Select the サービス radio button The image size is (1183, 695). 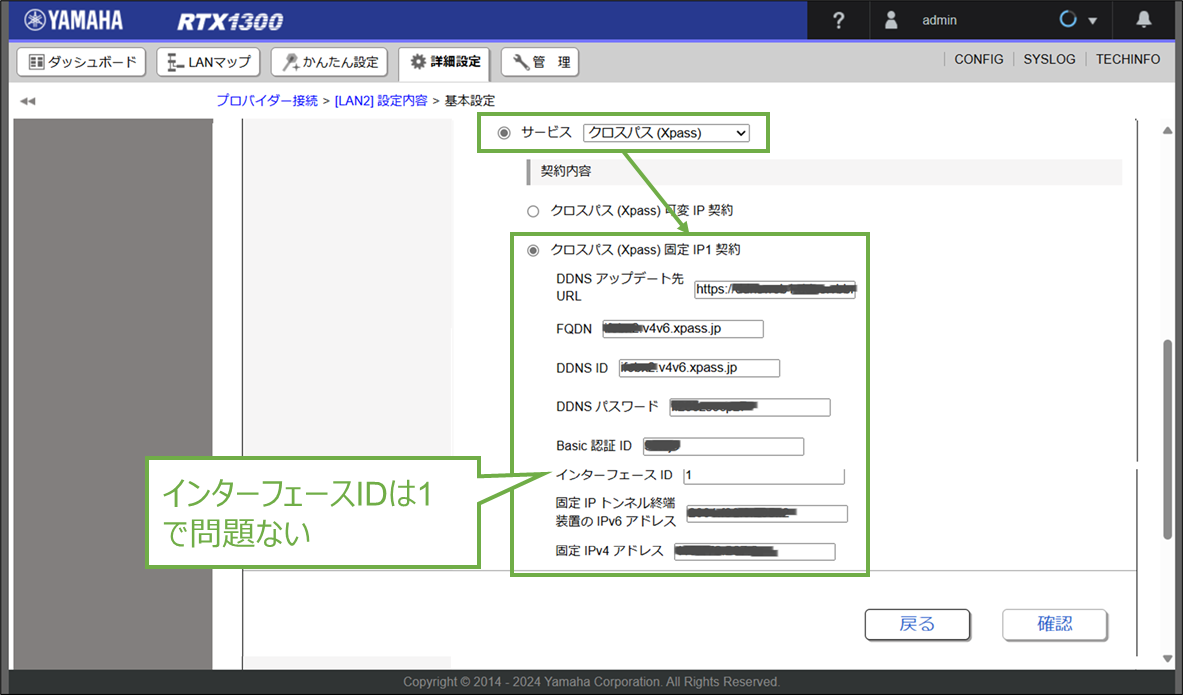pos(504,133)
